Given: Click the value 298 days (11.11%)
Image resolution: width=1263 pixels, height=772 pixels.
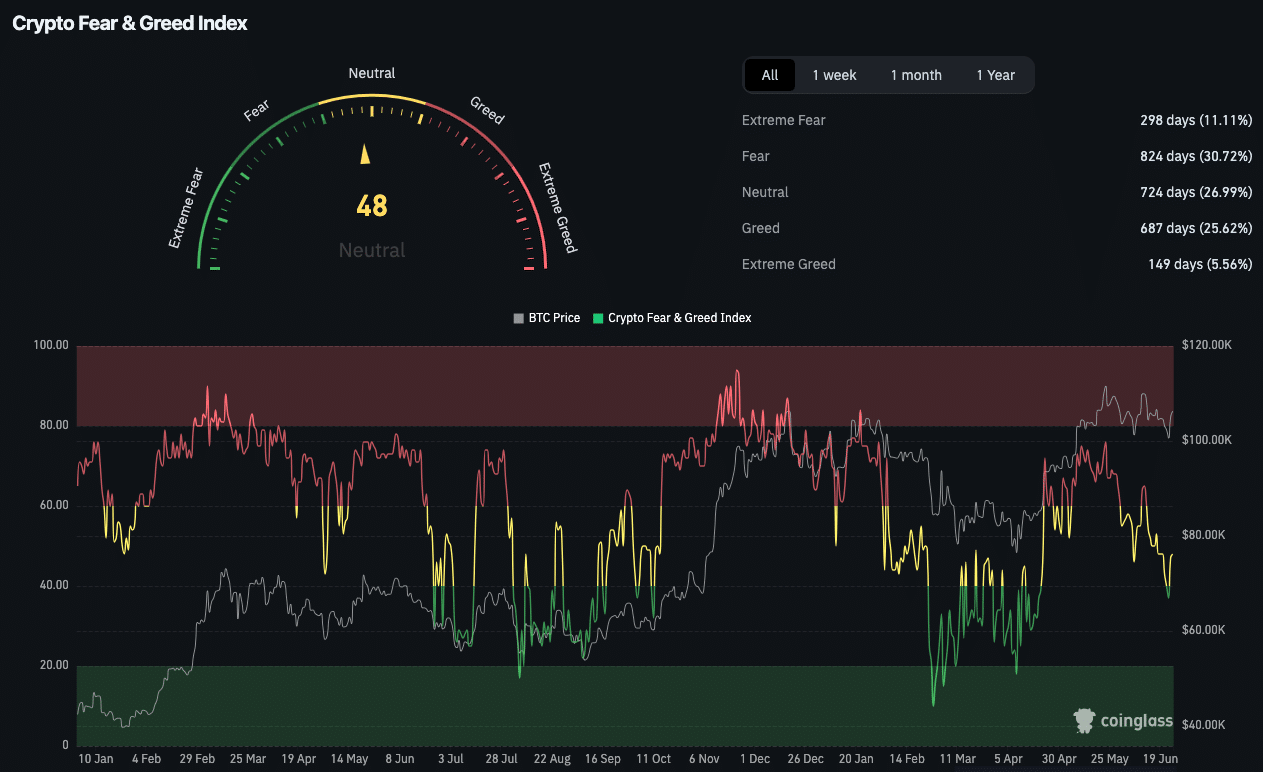Looking at the screenshot, I should (1196, 120).
